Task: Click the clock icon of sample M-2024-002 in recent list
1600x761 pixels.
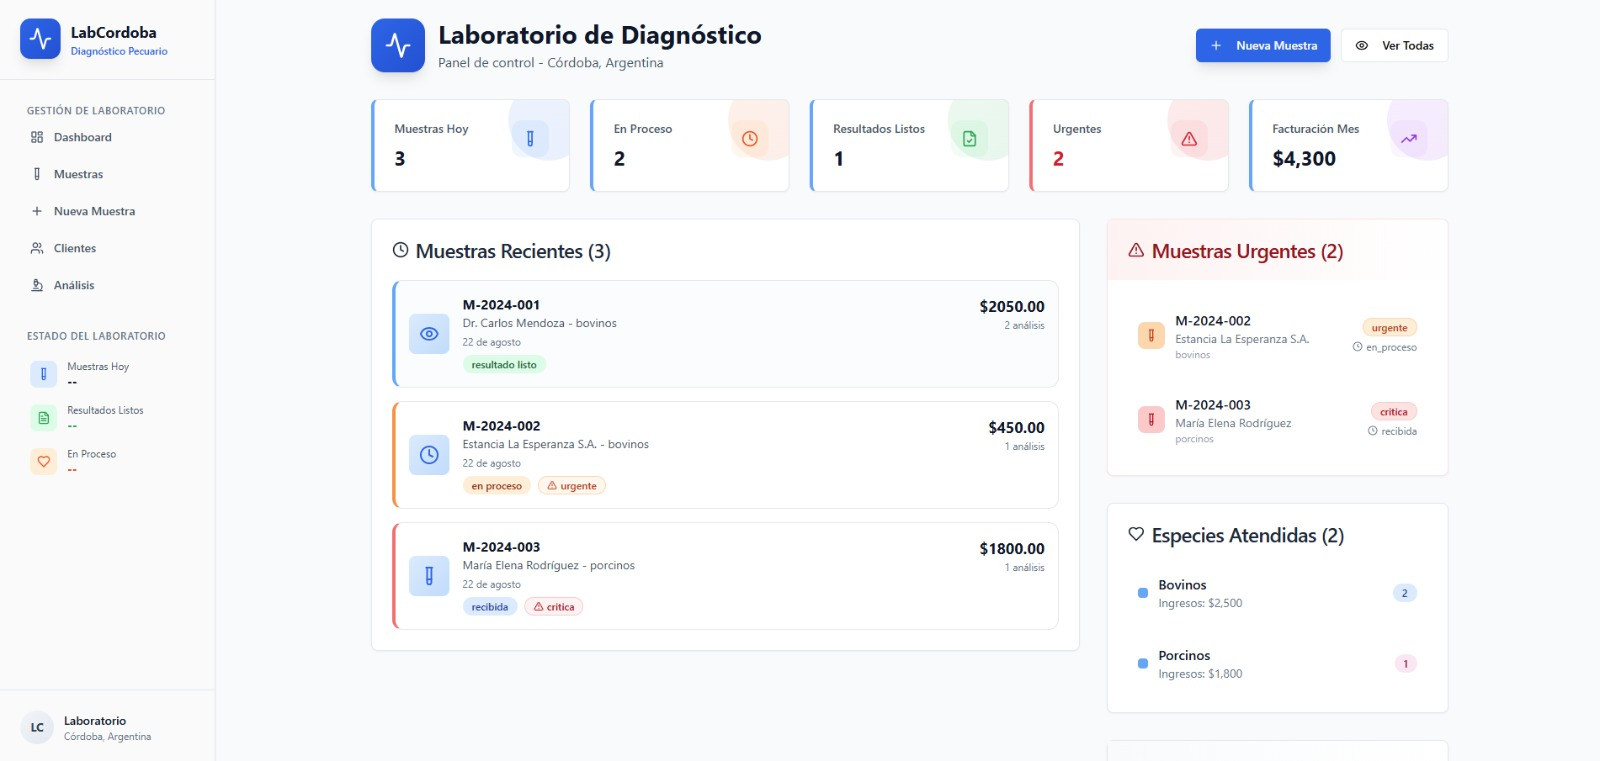Action: click(429, 455)
